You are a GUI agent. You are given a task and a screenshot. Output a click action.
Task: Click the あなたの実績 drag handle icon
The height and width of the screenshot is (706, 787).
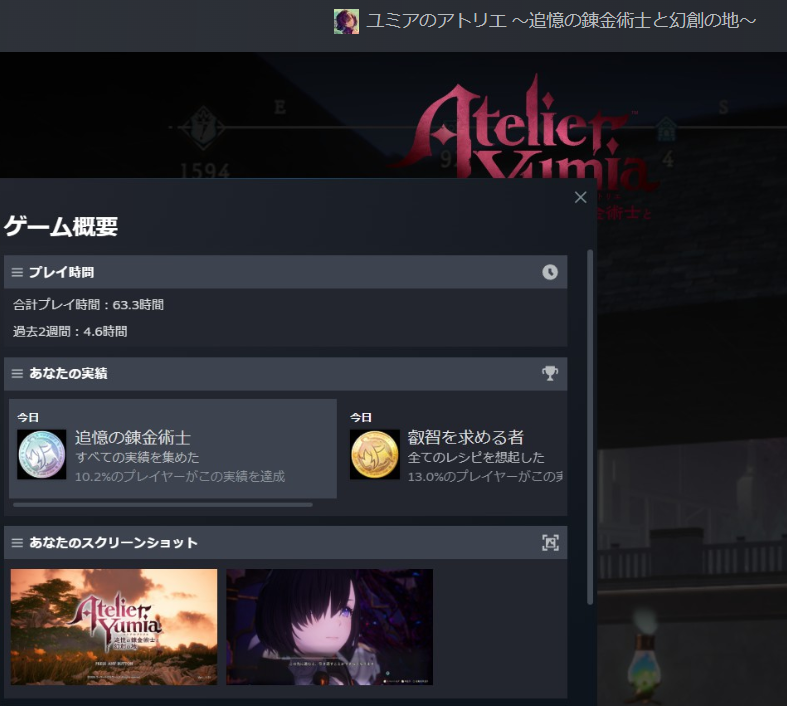[x=17, y=373]
